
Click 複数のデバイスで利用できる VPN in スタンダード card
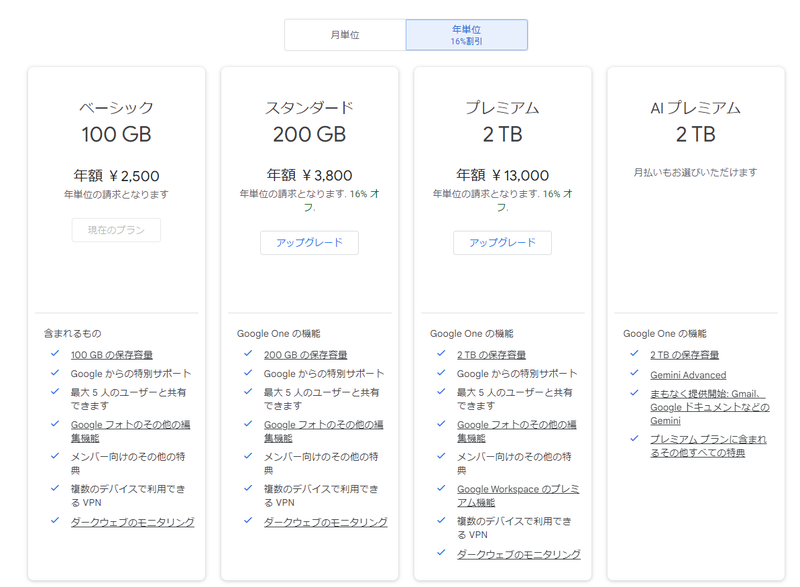[x=321, y=496]
